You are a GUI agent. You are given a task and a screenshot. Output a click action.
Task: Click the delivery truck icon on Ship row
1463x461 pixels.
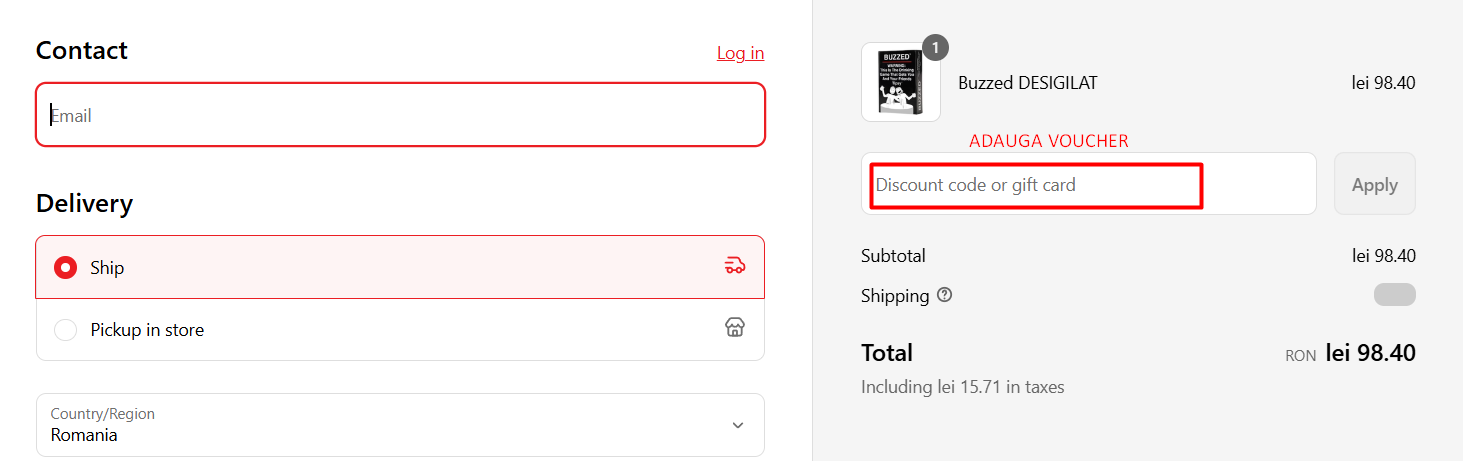pyautogui.click(x=735, y=266)
